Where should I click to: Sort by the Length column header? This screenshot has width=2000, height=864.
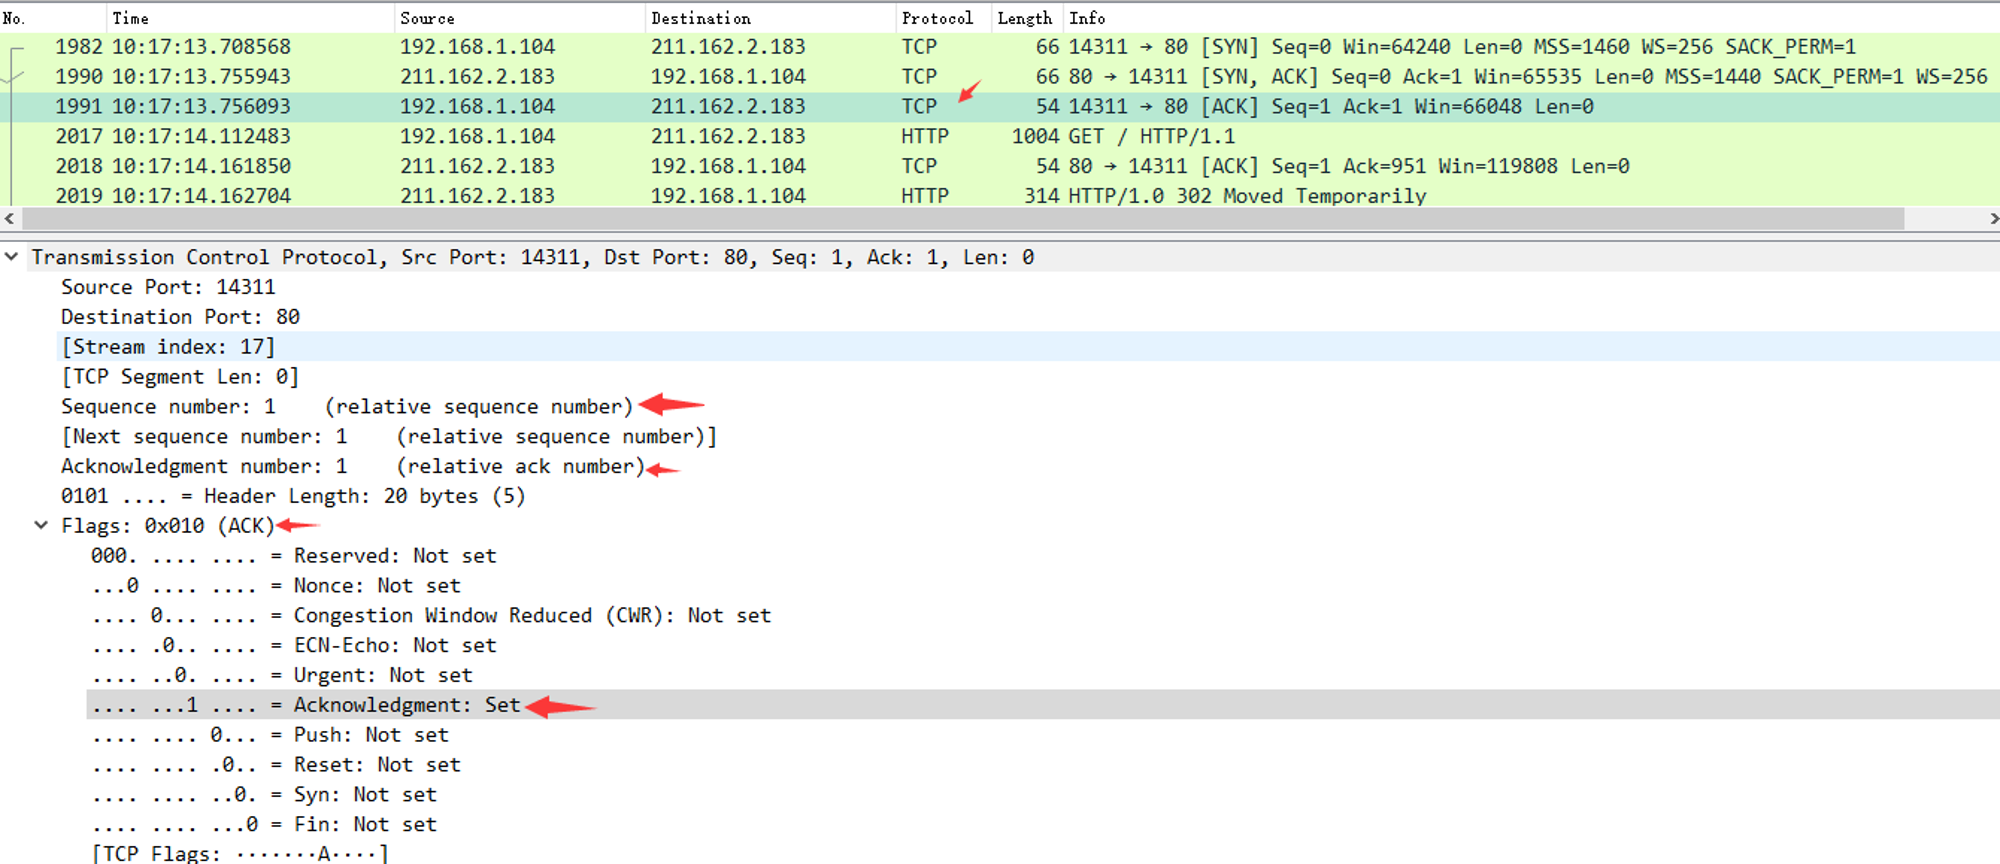pos(1026,18)
